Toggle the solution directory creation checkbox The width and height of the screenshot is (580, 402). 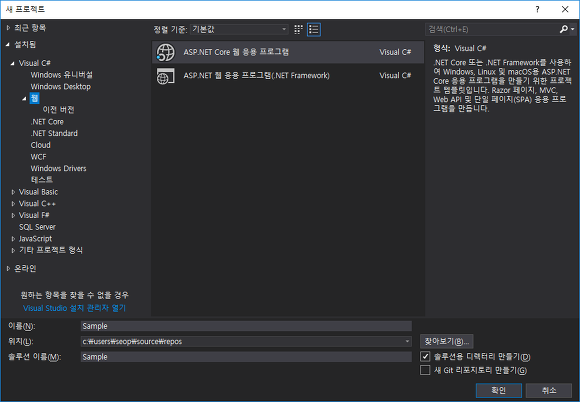[425, 357]
